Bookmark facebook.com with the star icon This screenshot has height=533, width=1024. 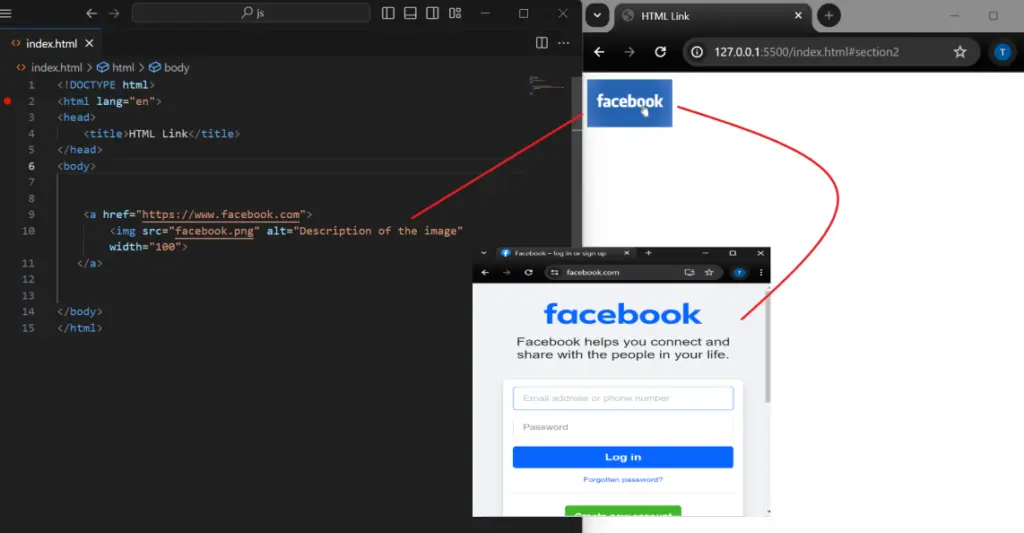709,272
